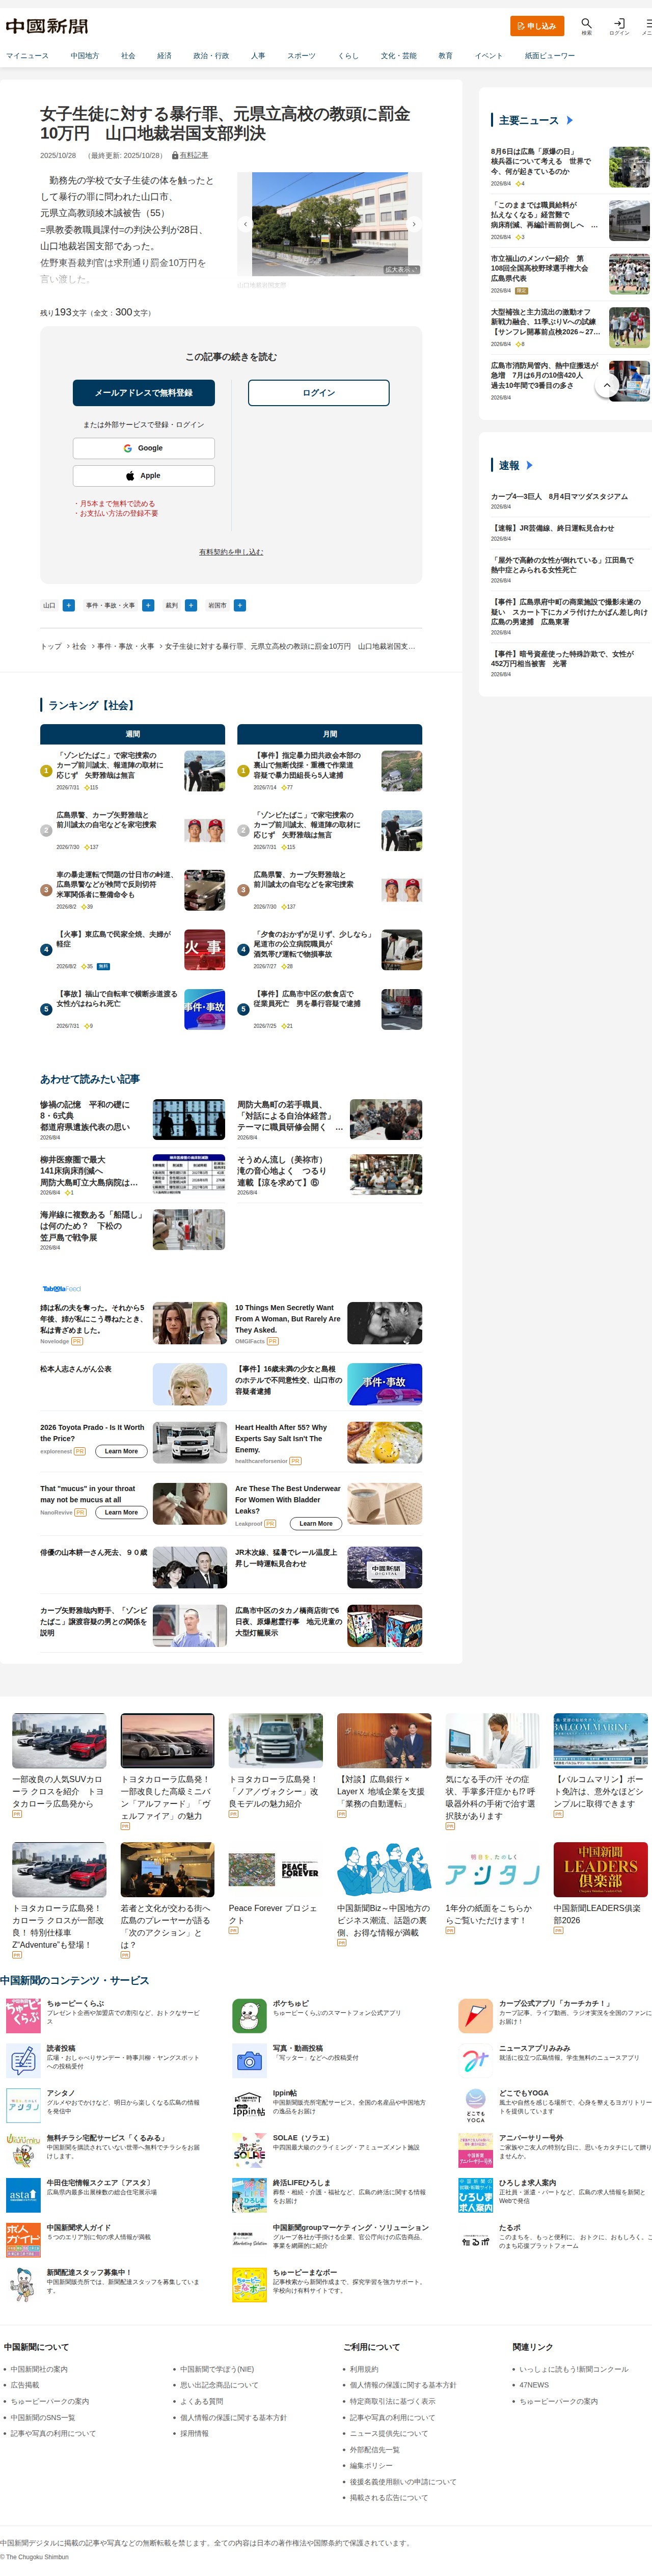The image size is (652, 2576).
Task: Follow the 裁判 tag with its plus button
Action: tap(191, 606)
